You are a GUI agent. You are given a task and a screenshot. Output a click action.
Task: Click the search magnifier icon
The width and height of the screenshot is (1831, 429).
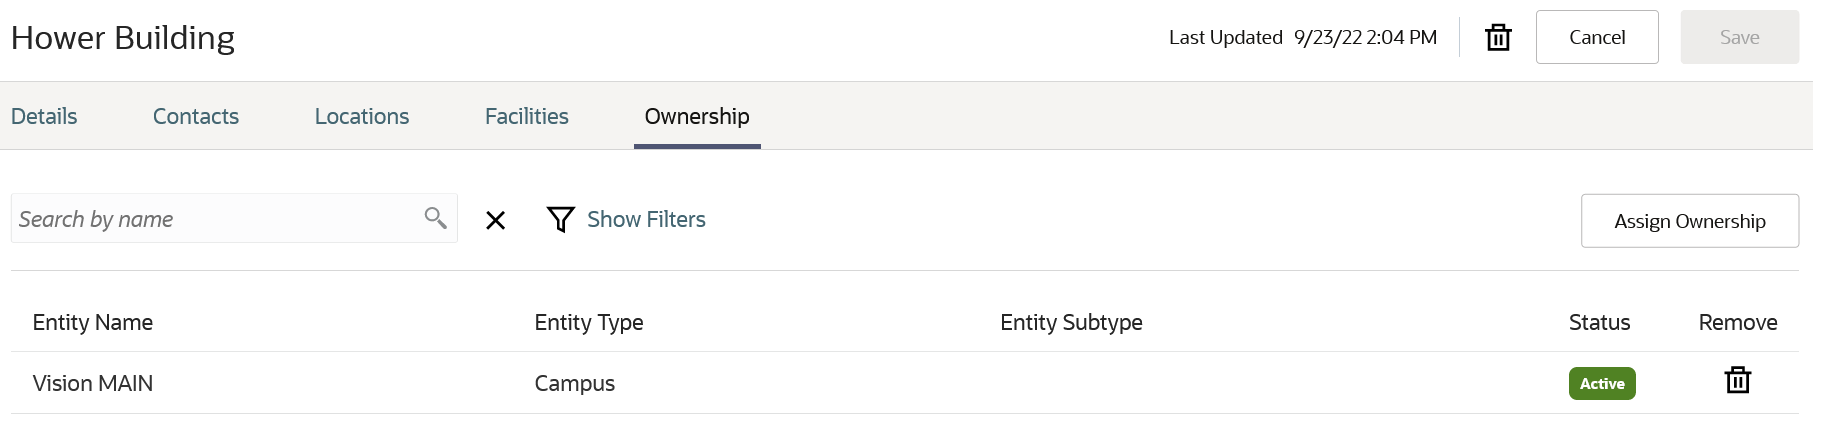tap(435, 218)
